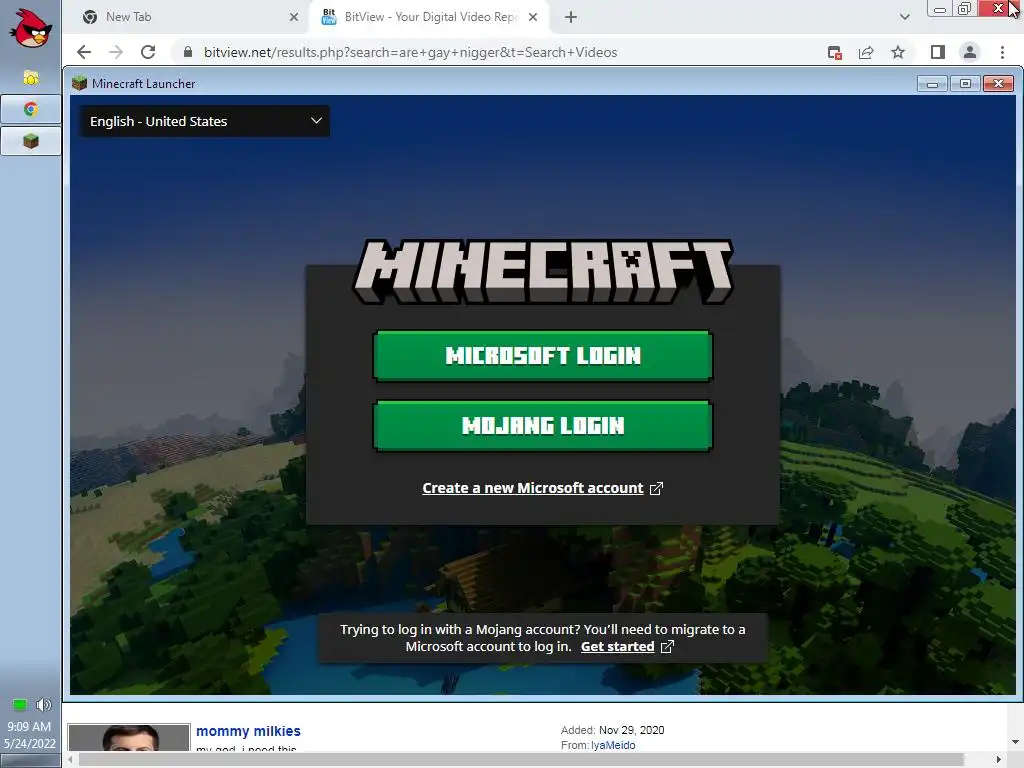Click the horizontal page scrollbar
This screenshot has width=1024, height=768.
521,760
